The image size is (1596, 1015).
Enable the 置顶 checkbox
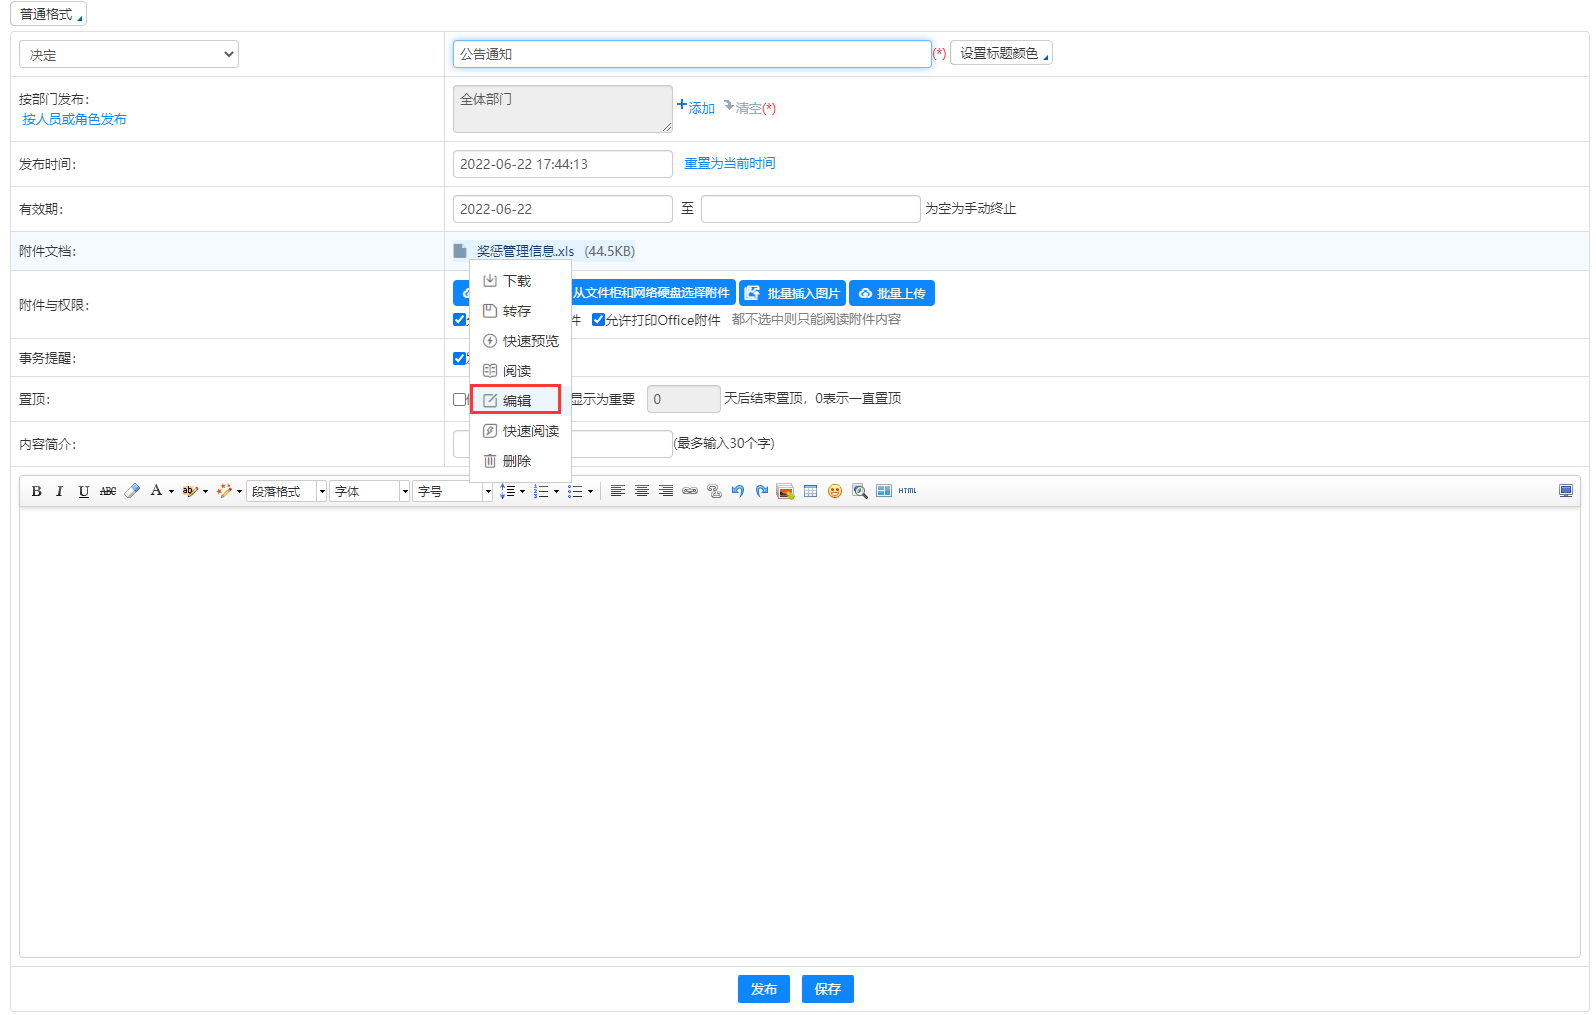click(x=459, y=399)
